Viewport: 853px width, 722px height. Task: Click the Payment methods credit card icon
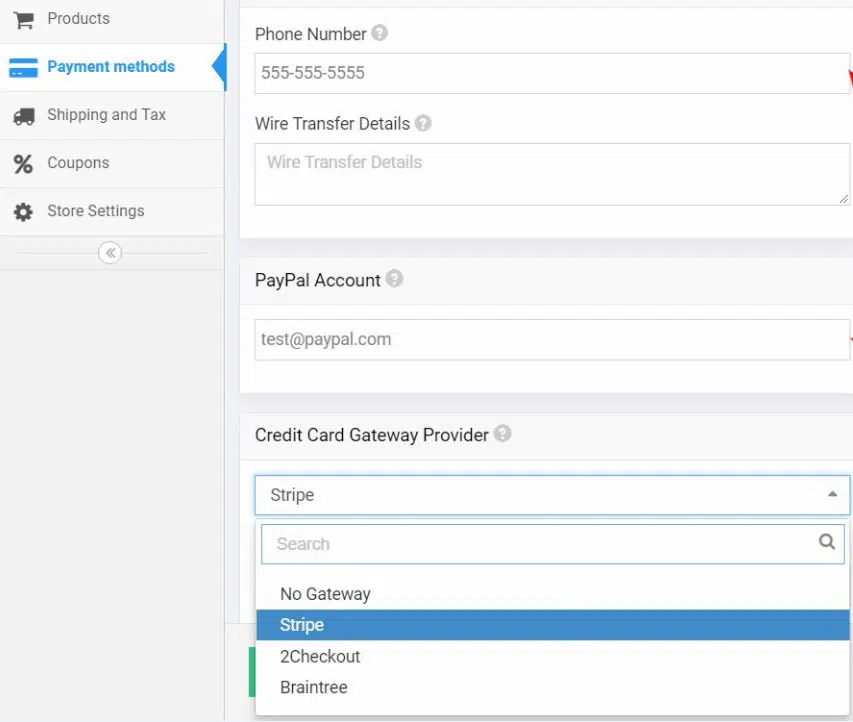coord(23,67)
